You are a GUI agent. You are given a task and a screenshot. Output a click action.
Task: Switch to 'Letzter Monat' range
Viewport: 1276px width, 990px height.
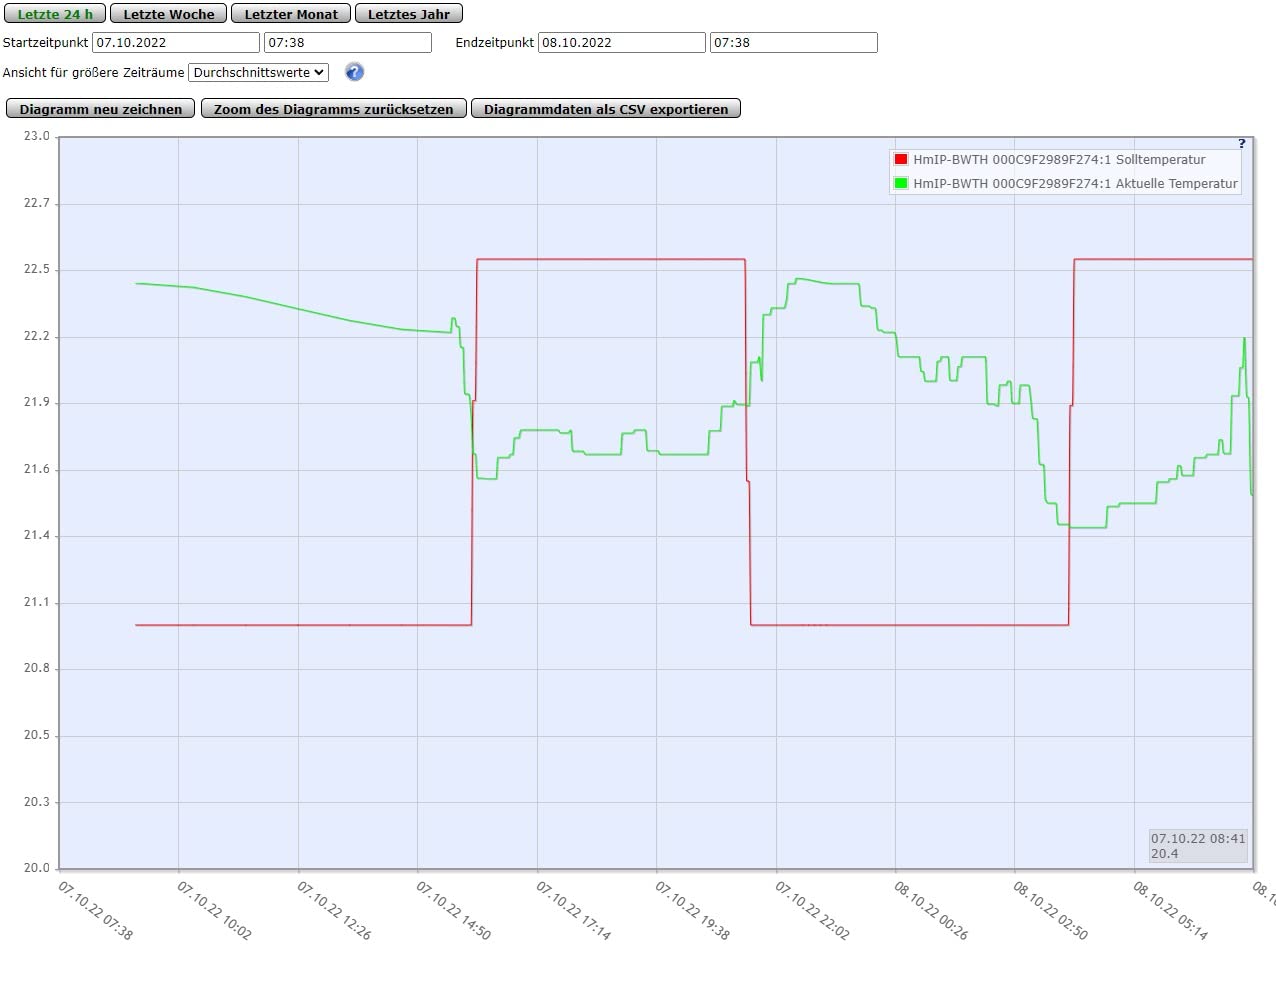291,14
